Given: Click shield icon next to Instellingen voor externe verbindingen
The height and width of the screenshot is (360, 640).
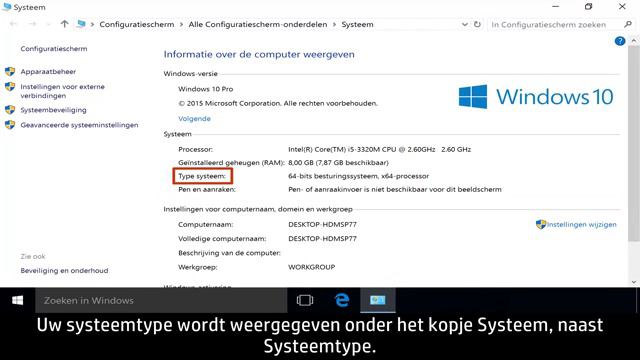Looking at the screenshot, I should point(10,87).
